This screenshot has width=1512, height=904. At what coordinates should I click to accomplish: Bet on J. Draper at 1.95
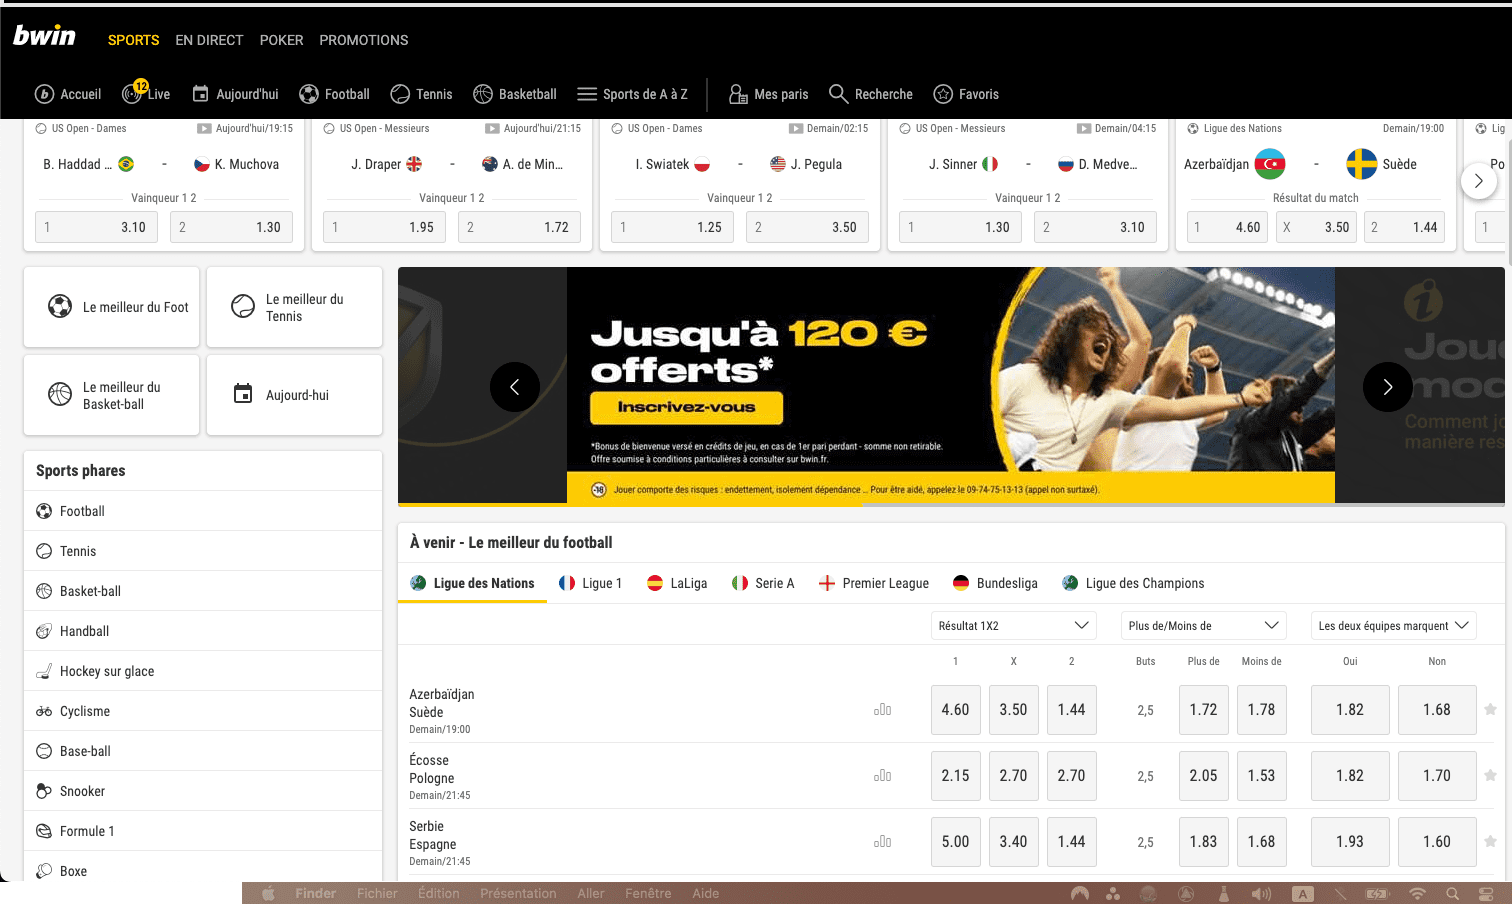click(385, 227)
